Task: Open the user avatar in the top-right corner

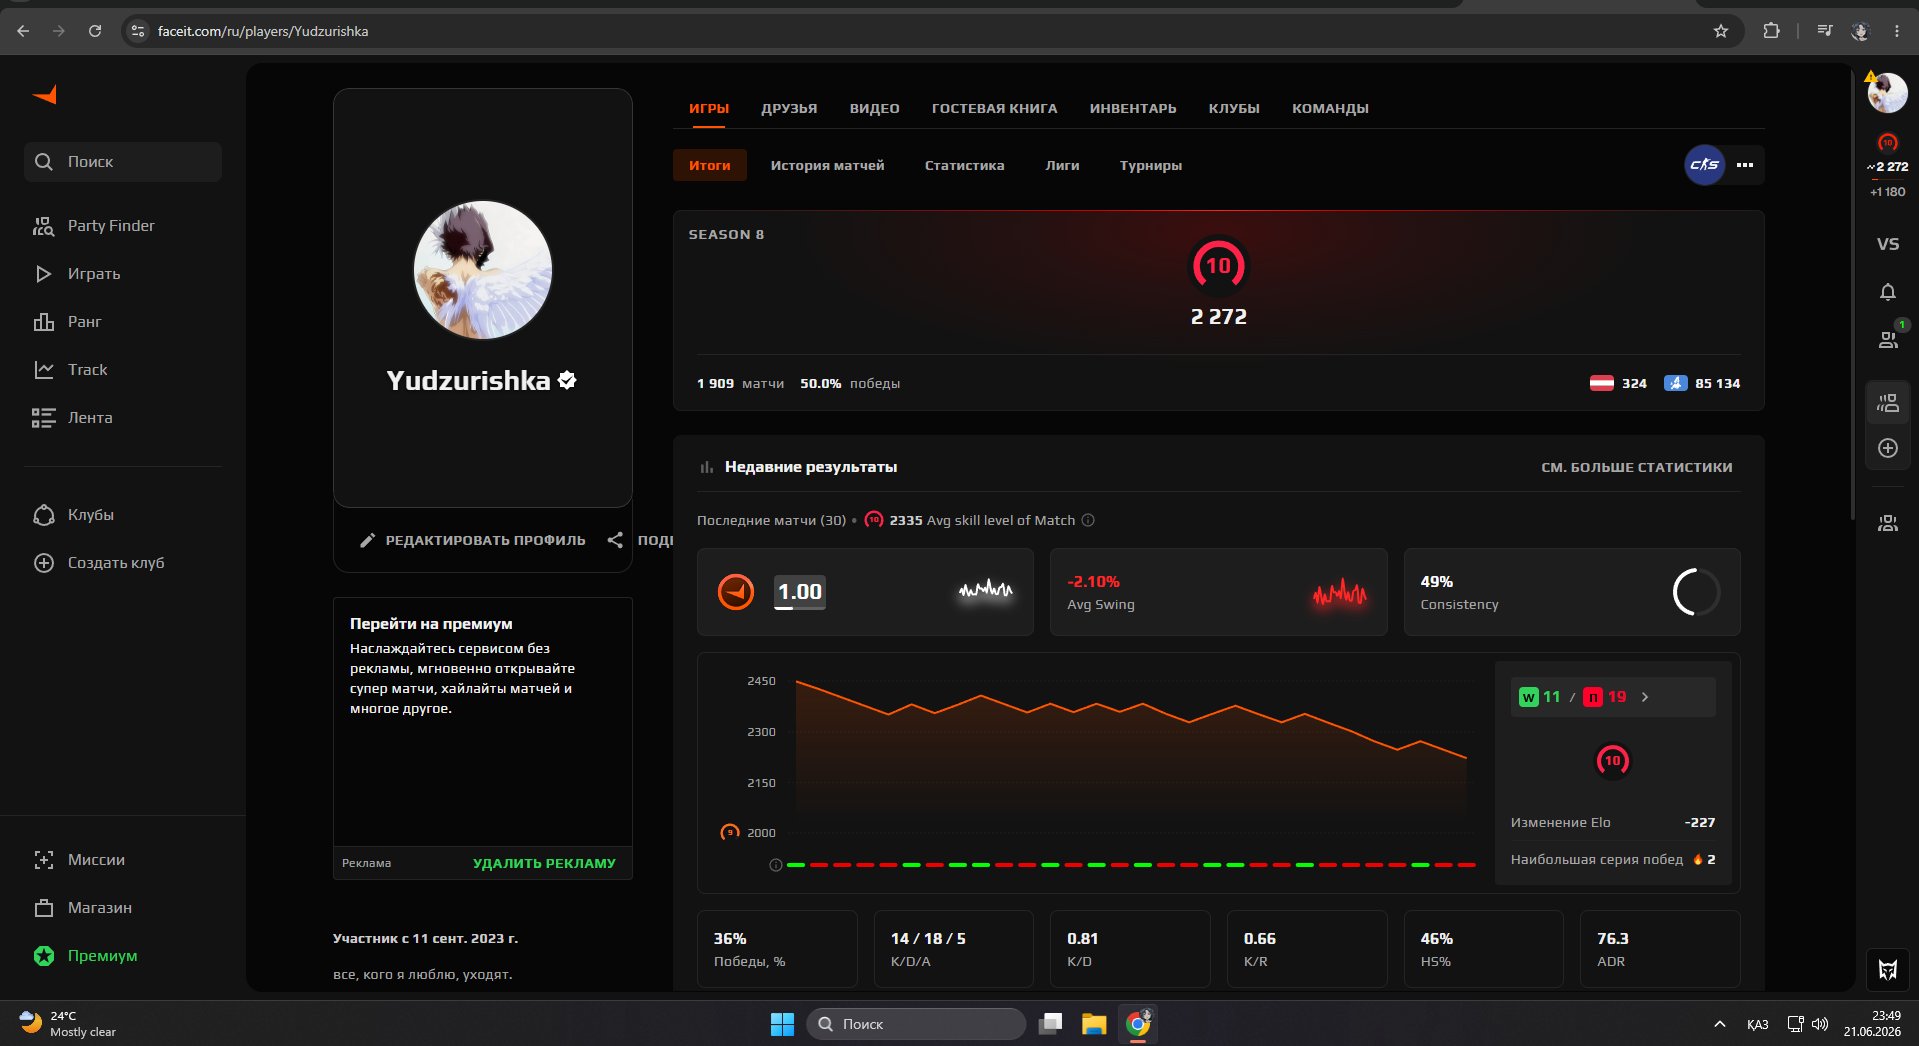Action: tap(1887, 93)
